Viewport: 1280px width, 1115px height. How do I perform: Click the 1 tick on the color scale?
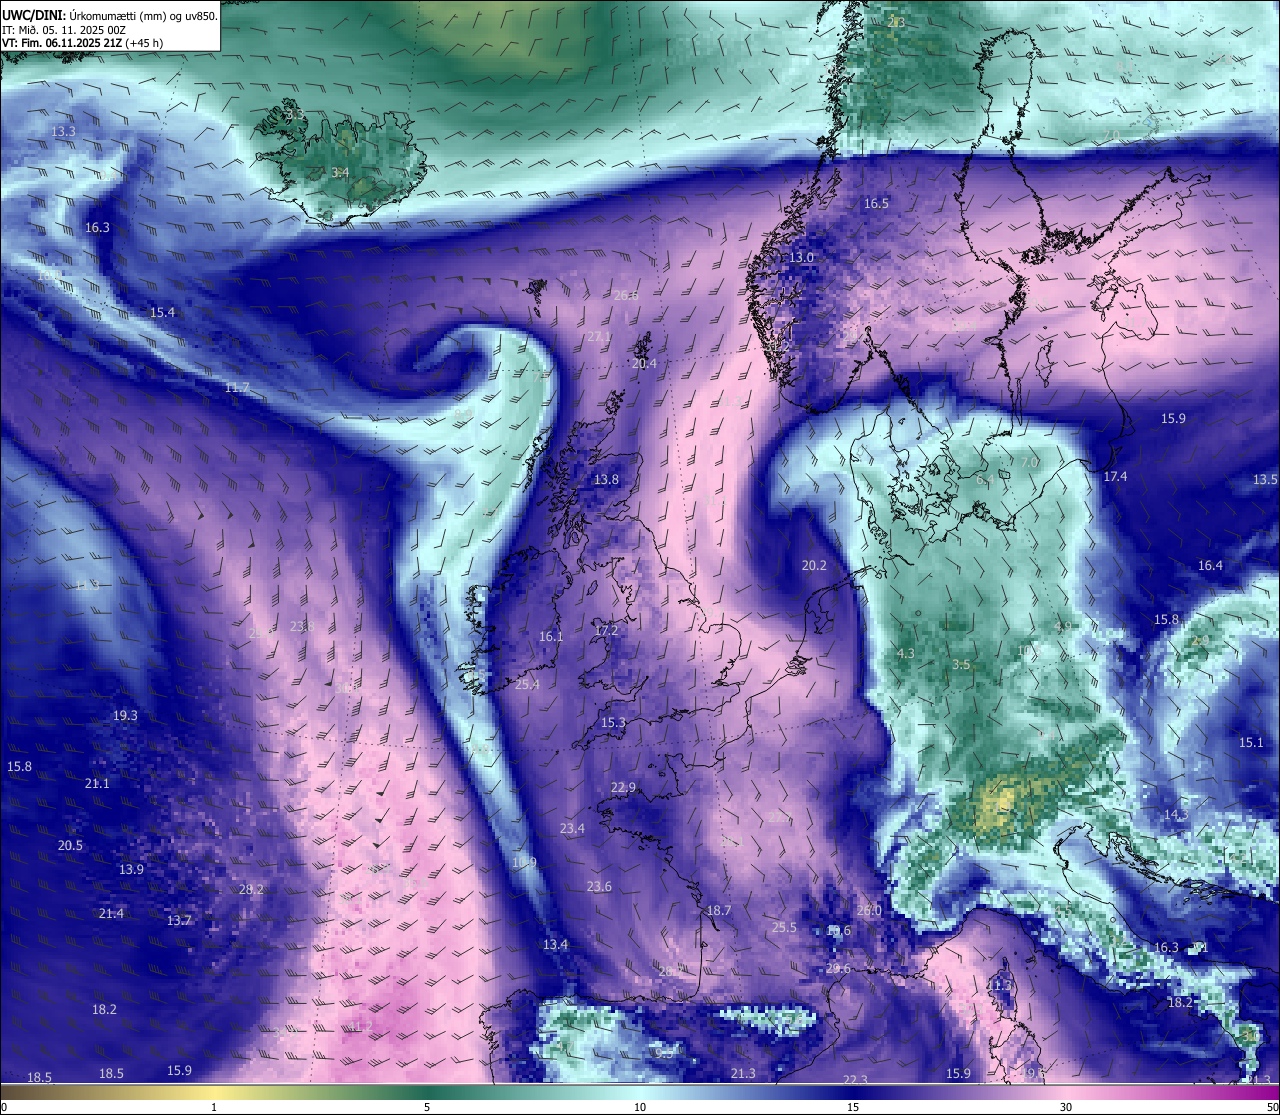pos(214,1107)
